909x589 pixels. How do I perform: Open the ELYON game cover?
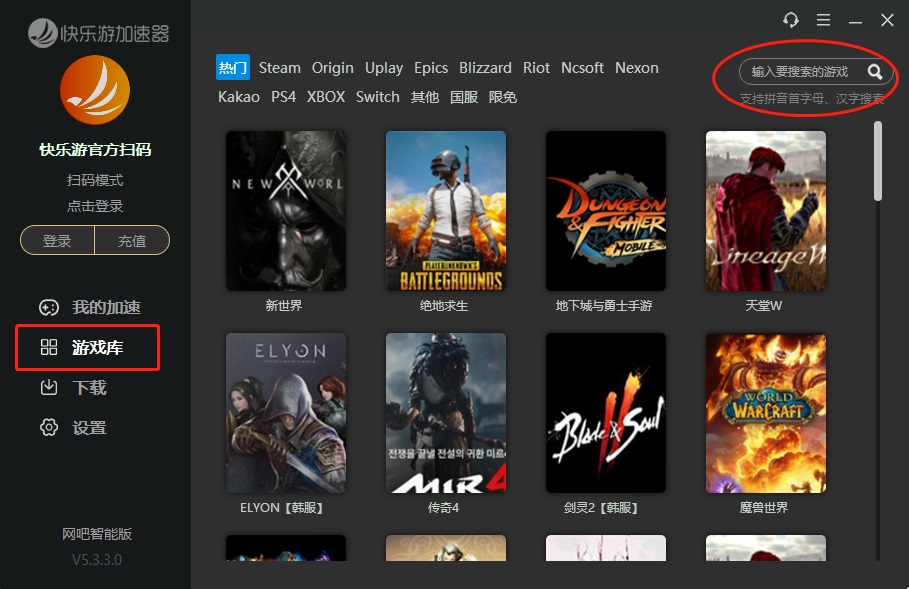(286, 413)
